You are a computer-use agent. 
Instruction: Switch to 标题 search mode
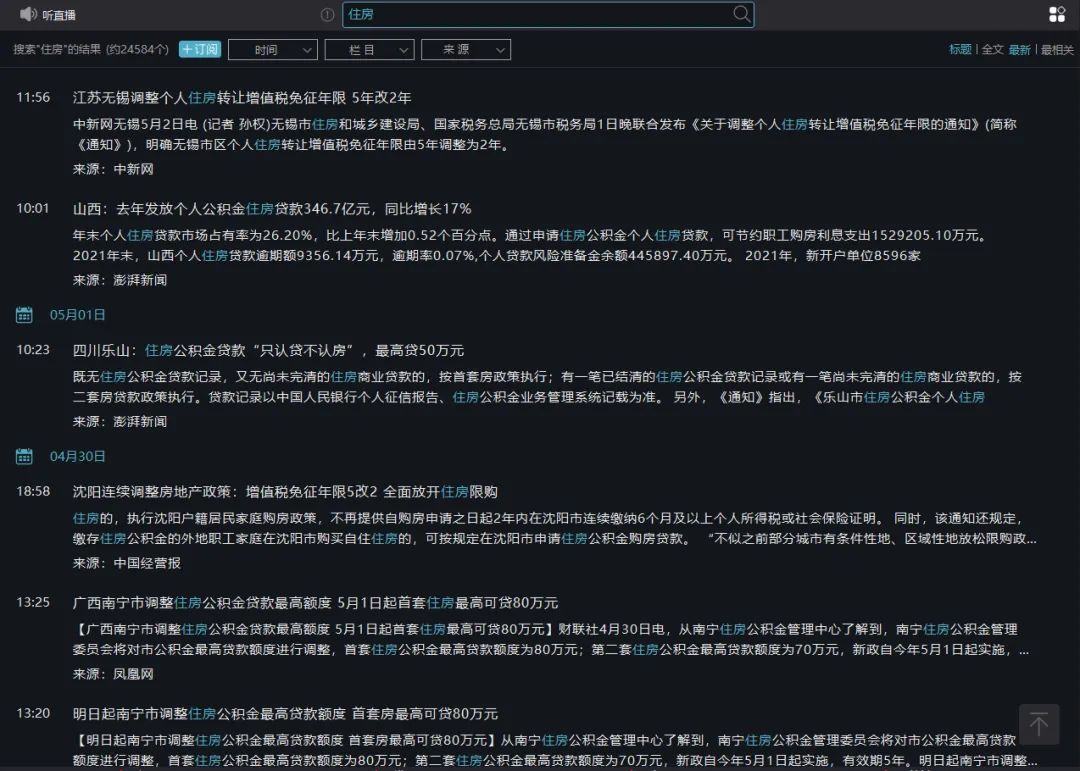[959, 50]
